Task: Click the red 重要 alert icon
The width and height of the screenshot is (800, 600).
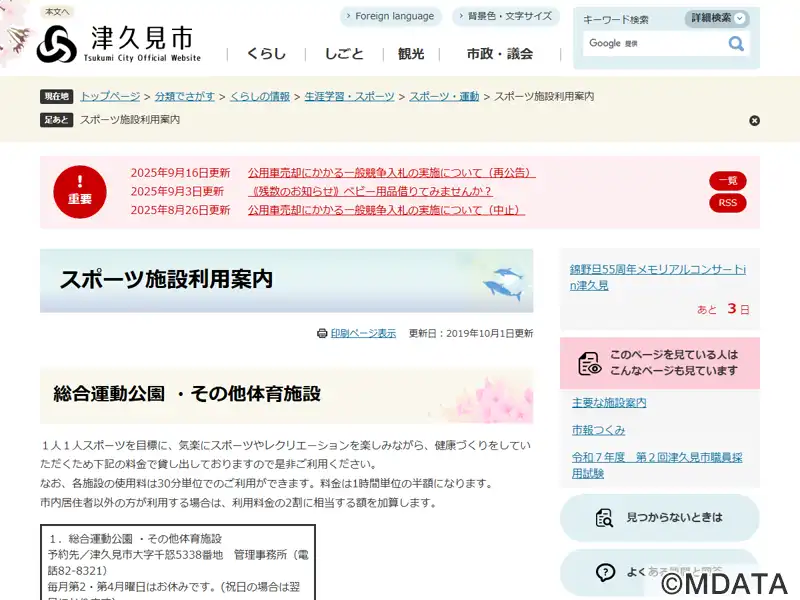Action: click(x=80, y=191)
